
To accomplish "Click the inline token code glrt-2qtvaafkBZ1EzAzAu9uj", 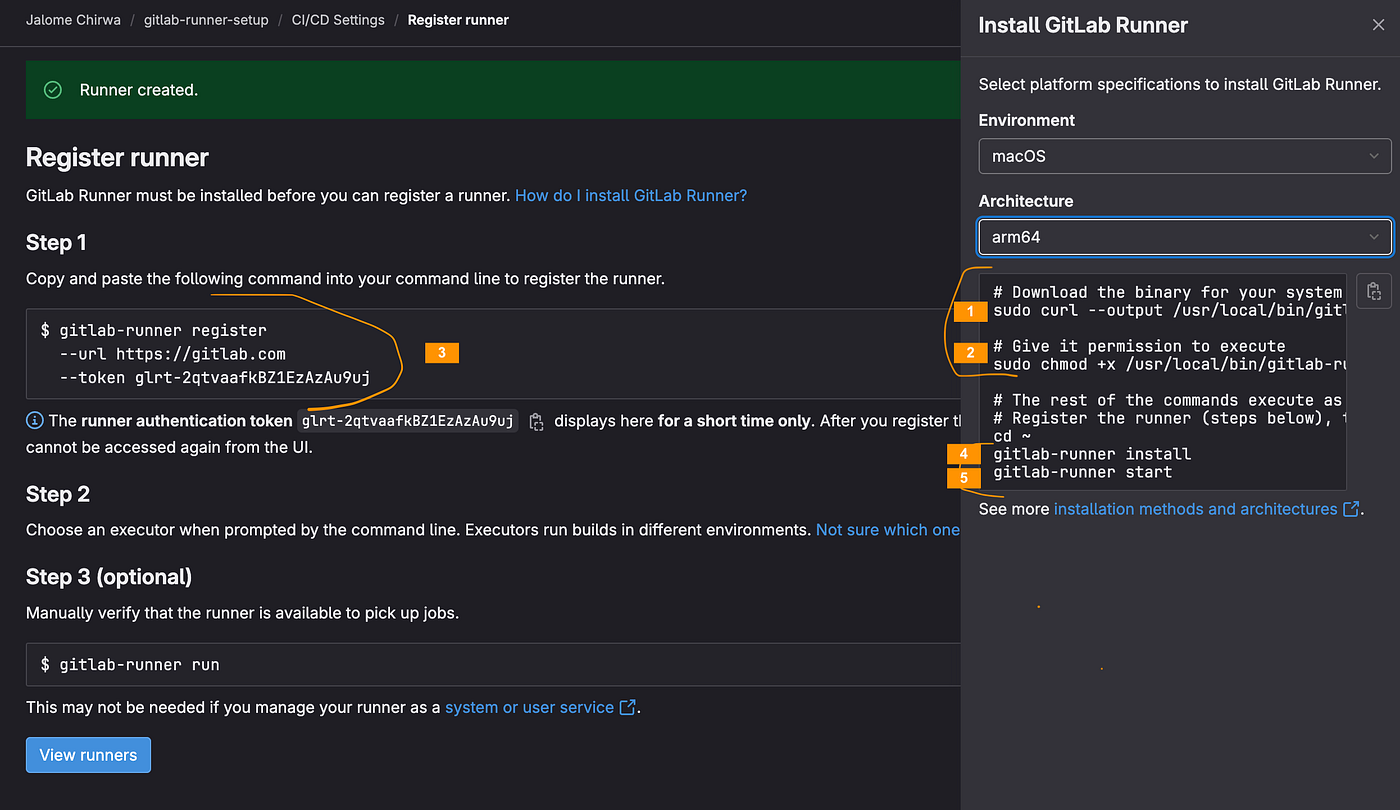I will [408, 421].
